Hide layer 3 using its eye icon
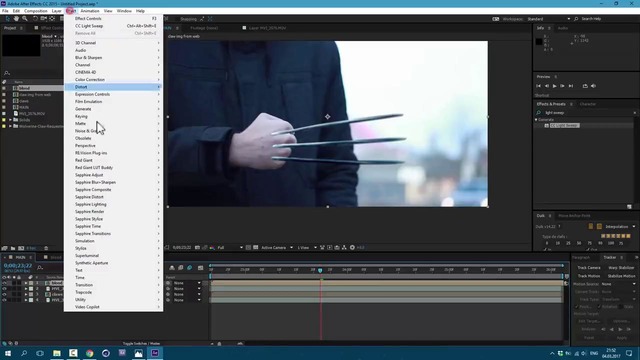Image resolution: width=640 pixels, height=360 pixels. pos(4,294)
